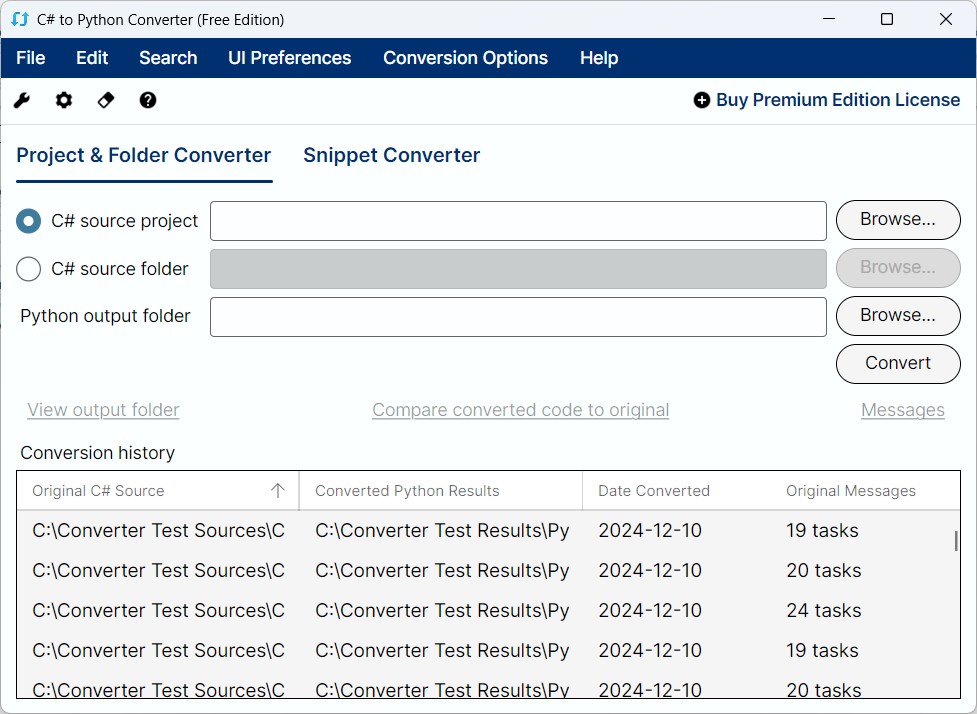Click the conversion history vertical scrollbar
Screen dimensions: 977x714
tap(956, 541)
